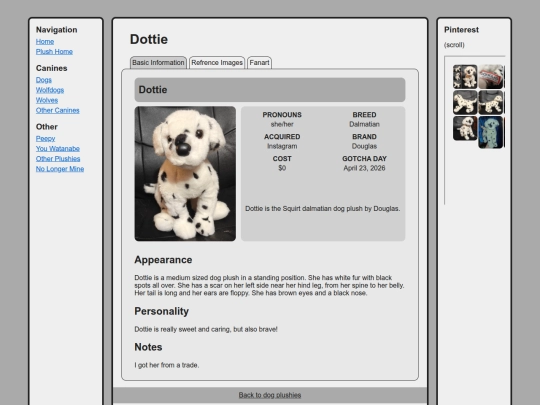Open second-row right Pinterest standing dalmatian thumbnail

coord(491,102)
